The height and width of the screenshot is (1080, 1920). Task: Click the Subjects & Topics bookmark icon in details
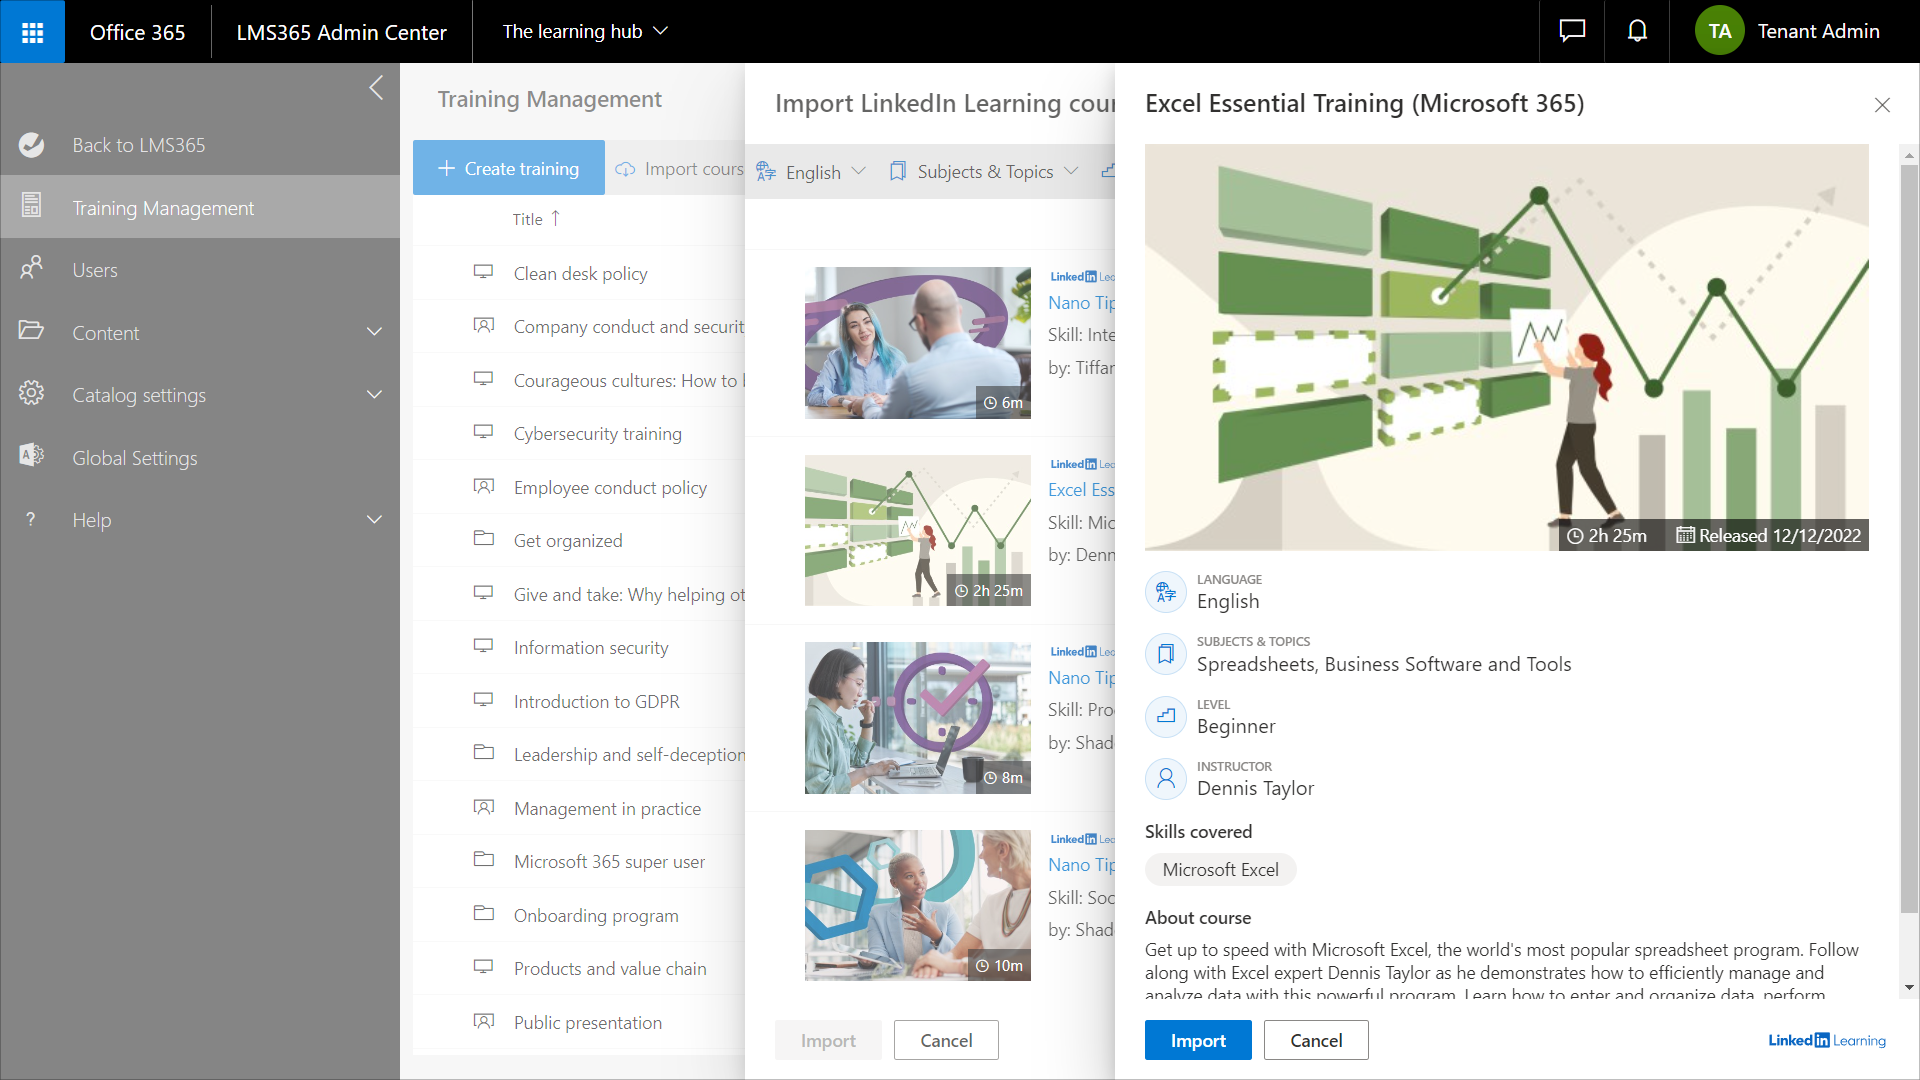point(1166,655)
